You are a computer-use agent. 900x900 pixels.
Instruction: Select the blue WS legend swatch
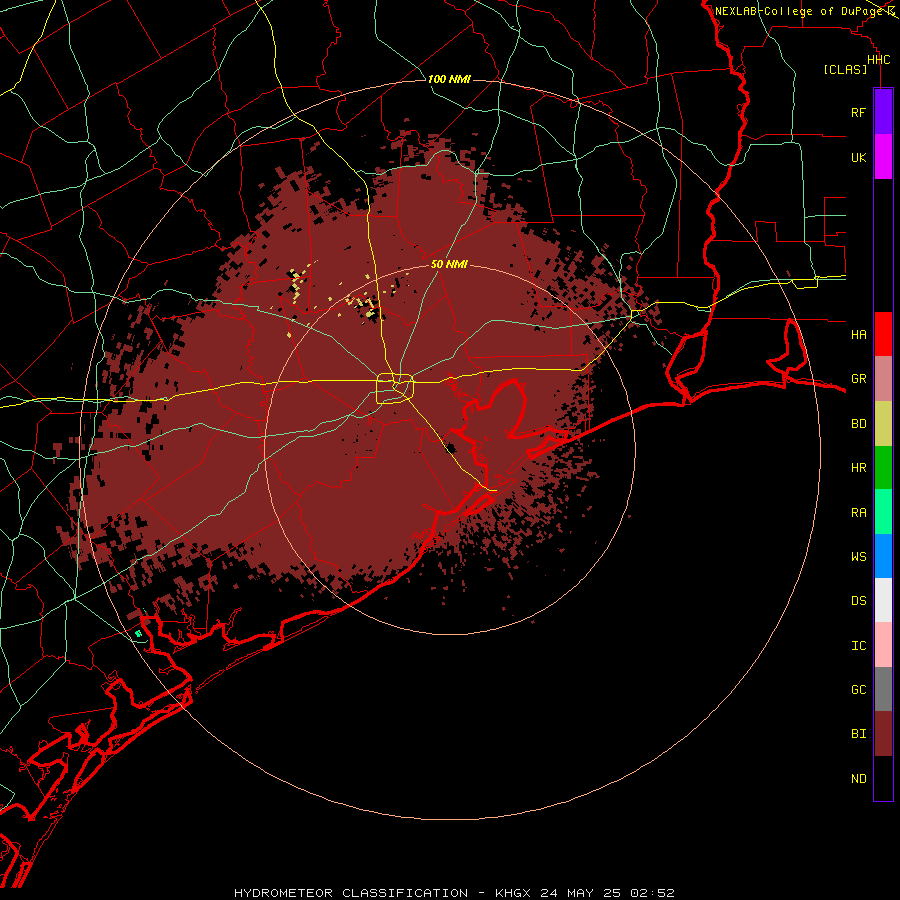click(x=883, y=556)
